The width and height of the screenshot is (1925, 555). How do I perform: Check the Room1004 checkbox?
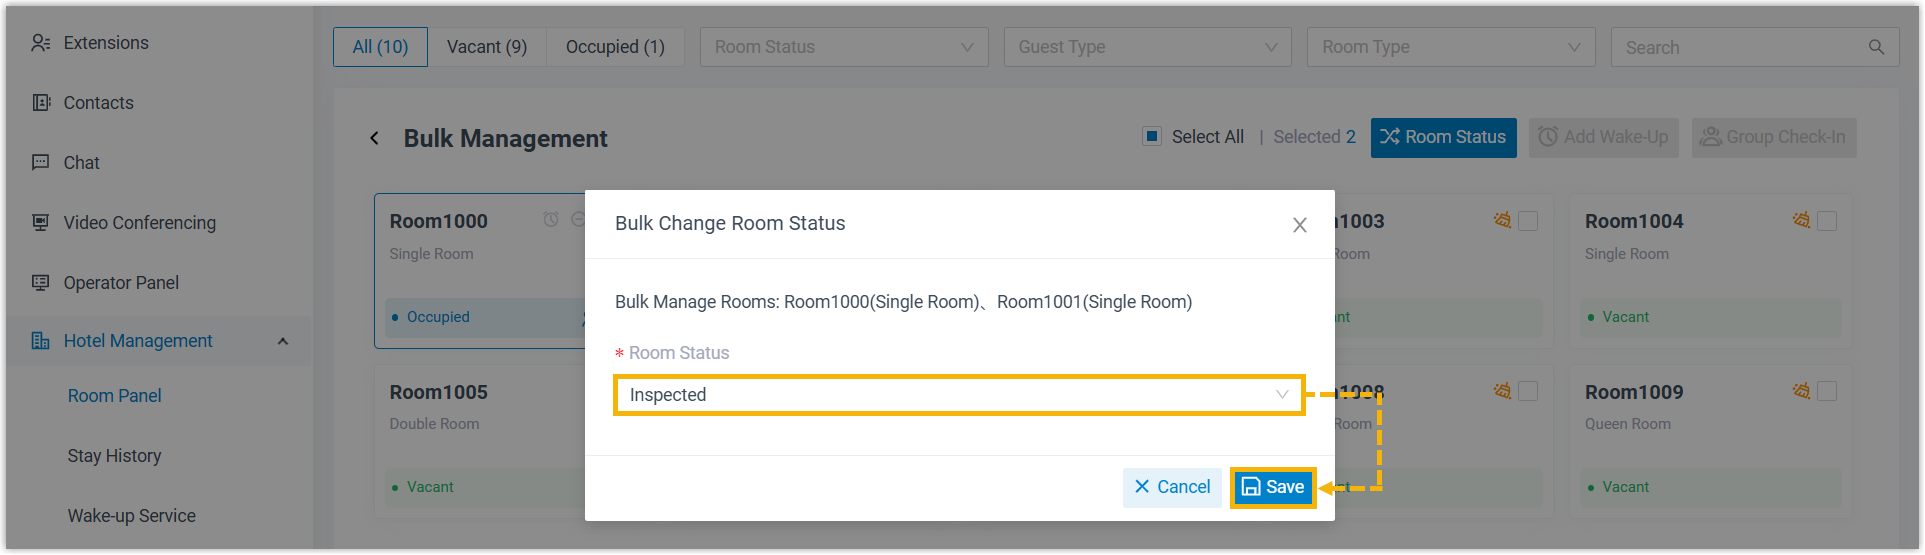point(1827,221)
